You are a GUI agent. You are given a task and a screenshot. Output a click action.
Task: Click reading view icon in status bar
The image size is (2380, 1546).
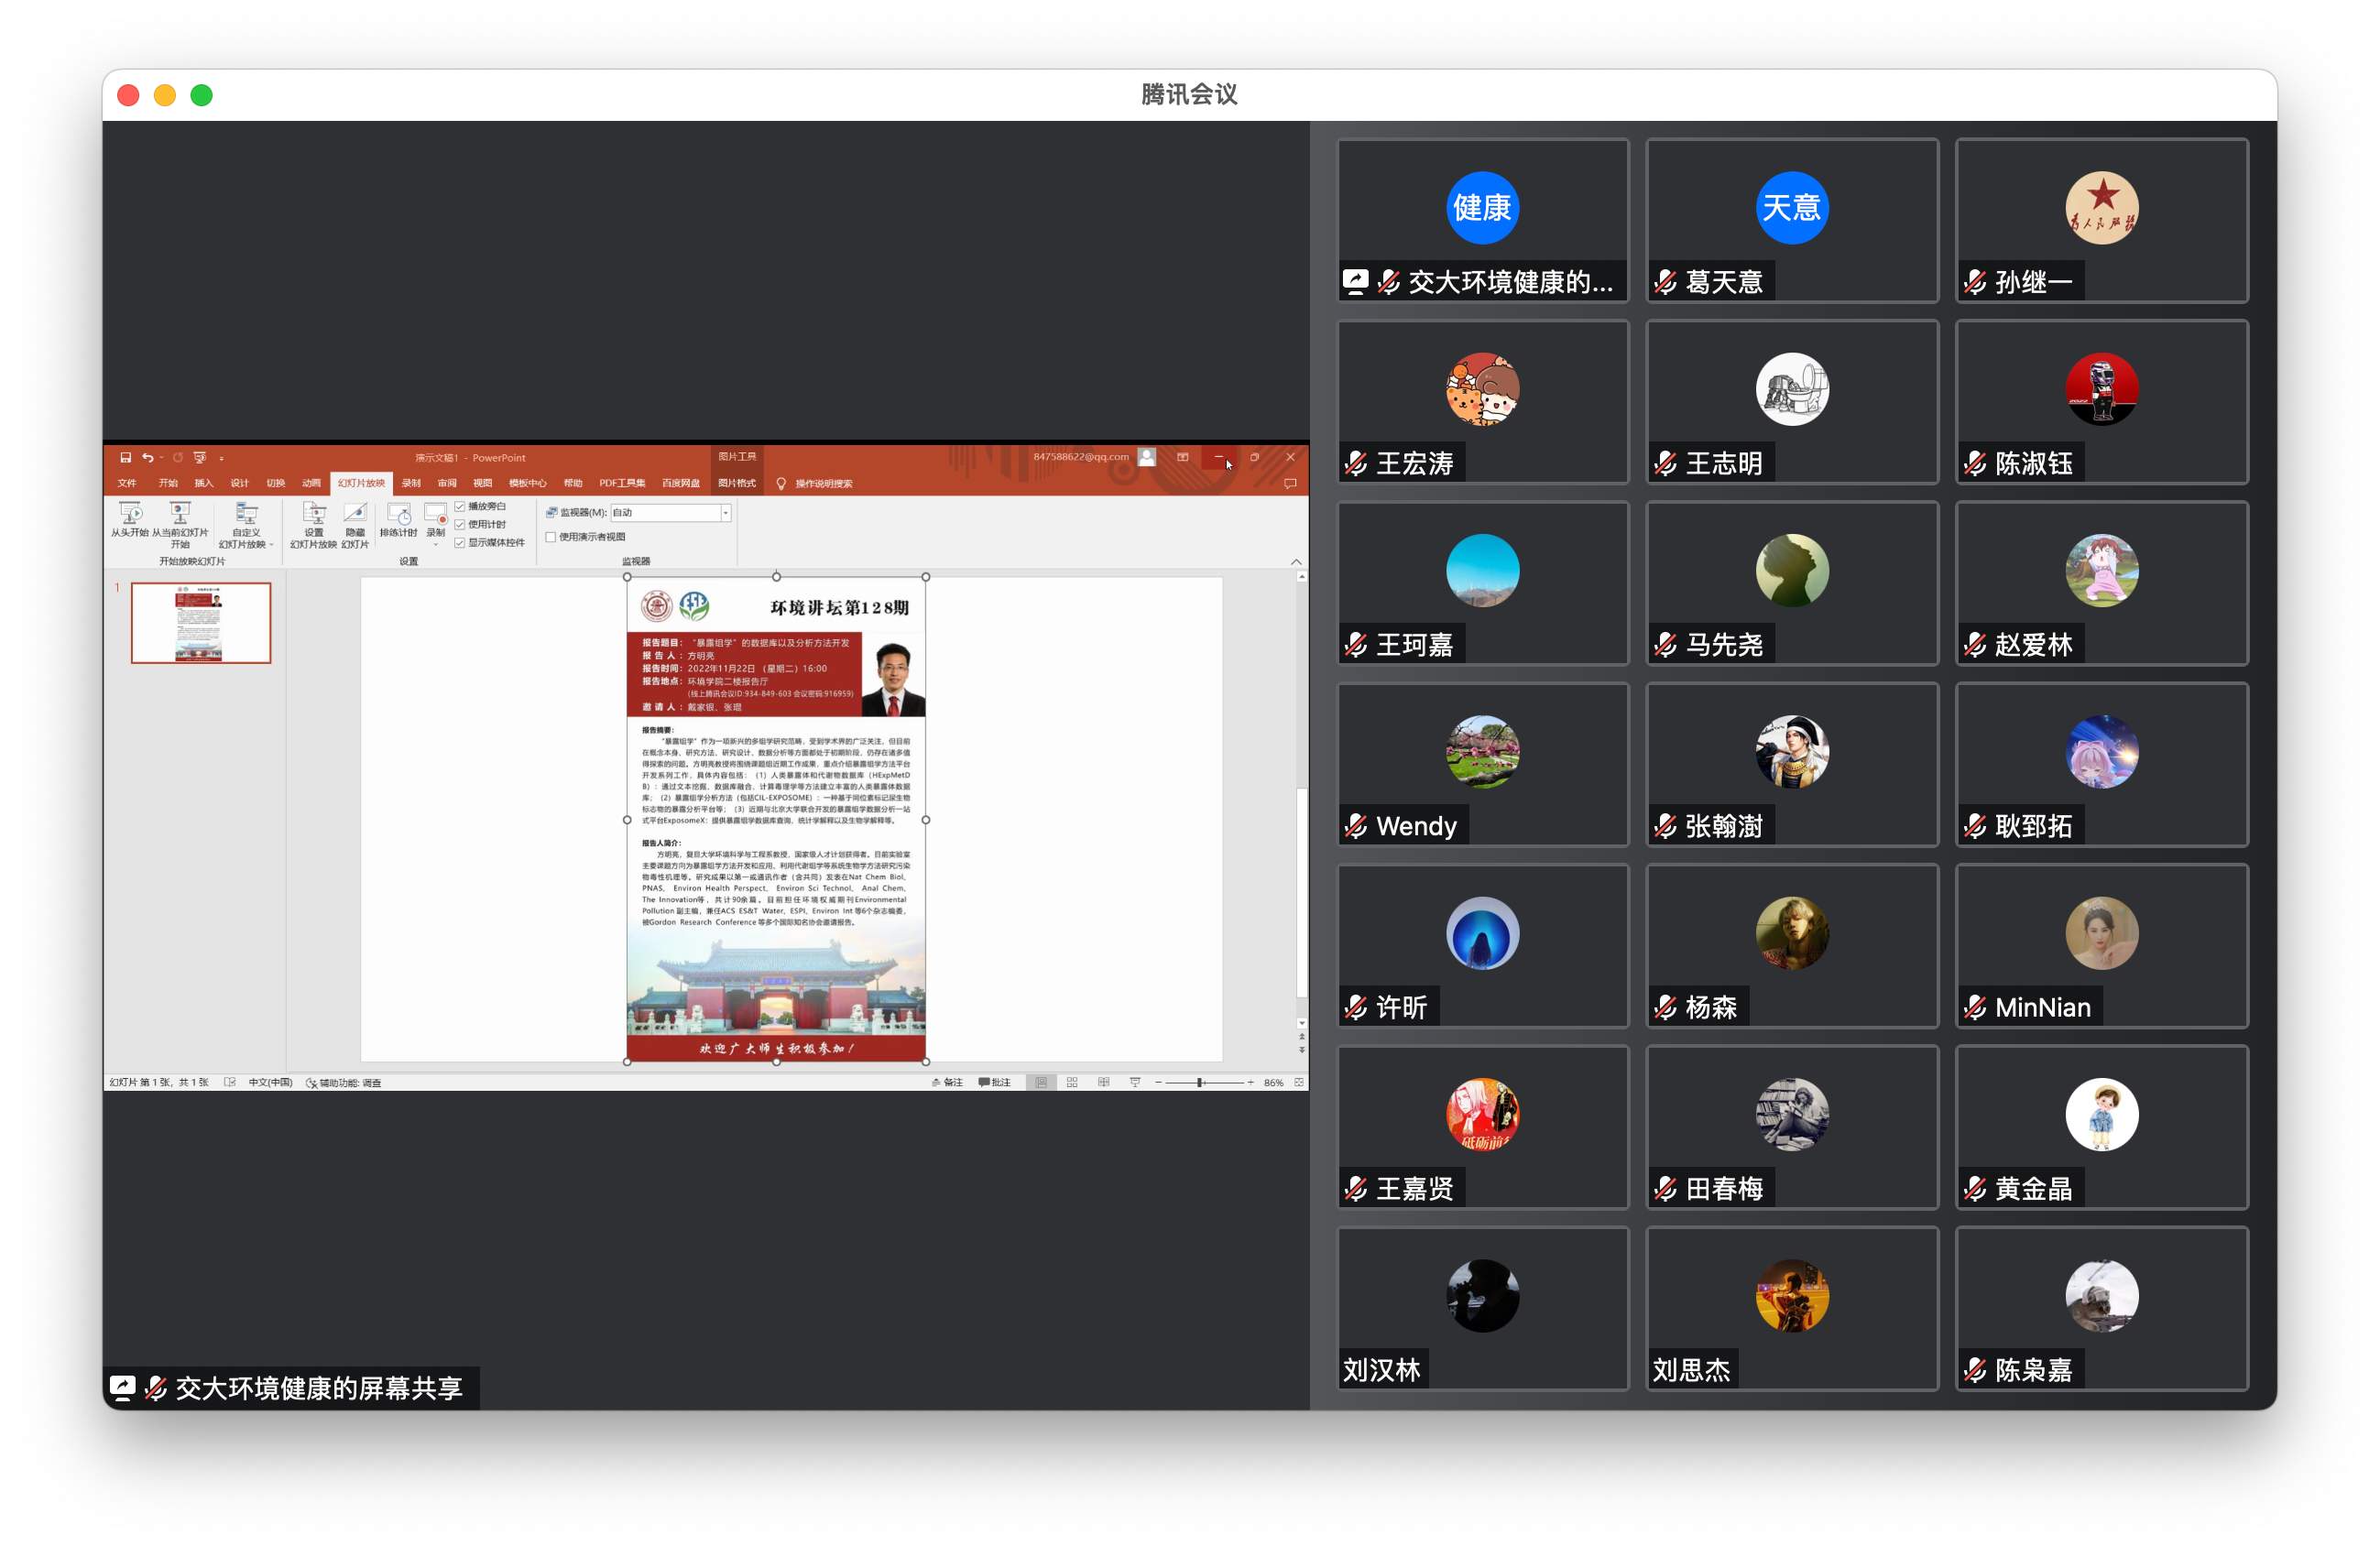1103,1082
